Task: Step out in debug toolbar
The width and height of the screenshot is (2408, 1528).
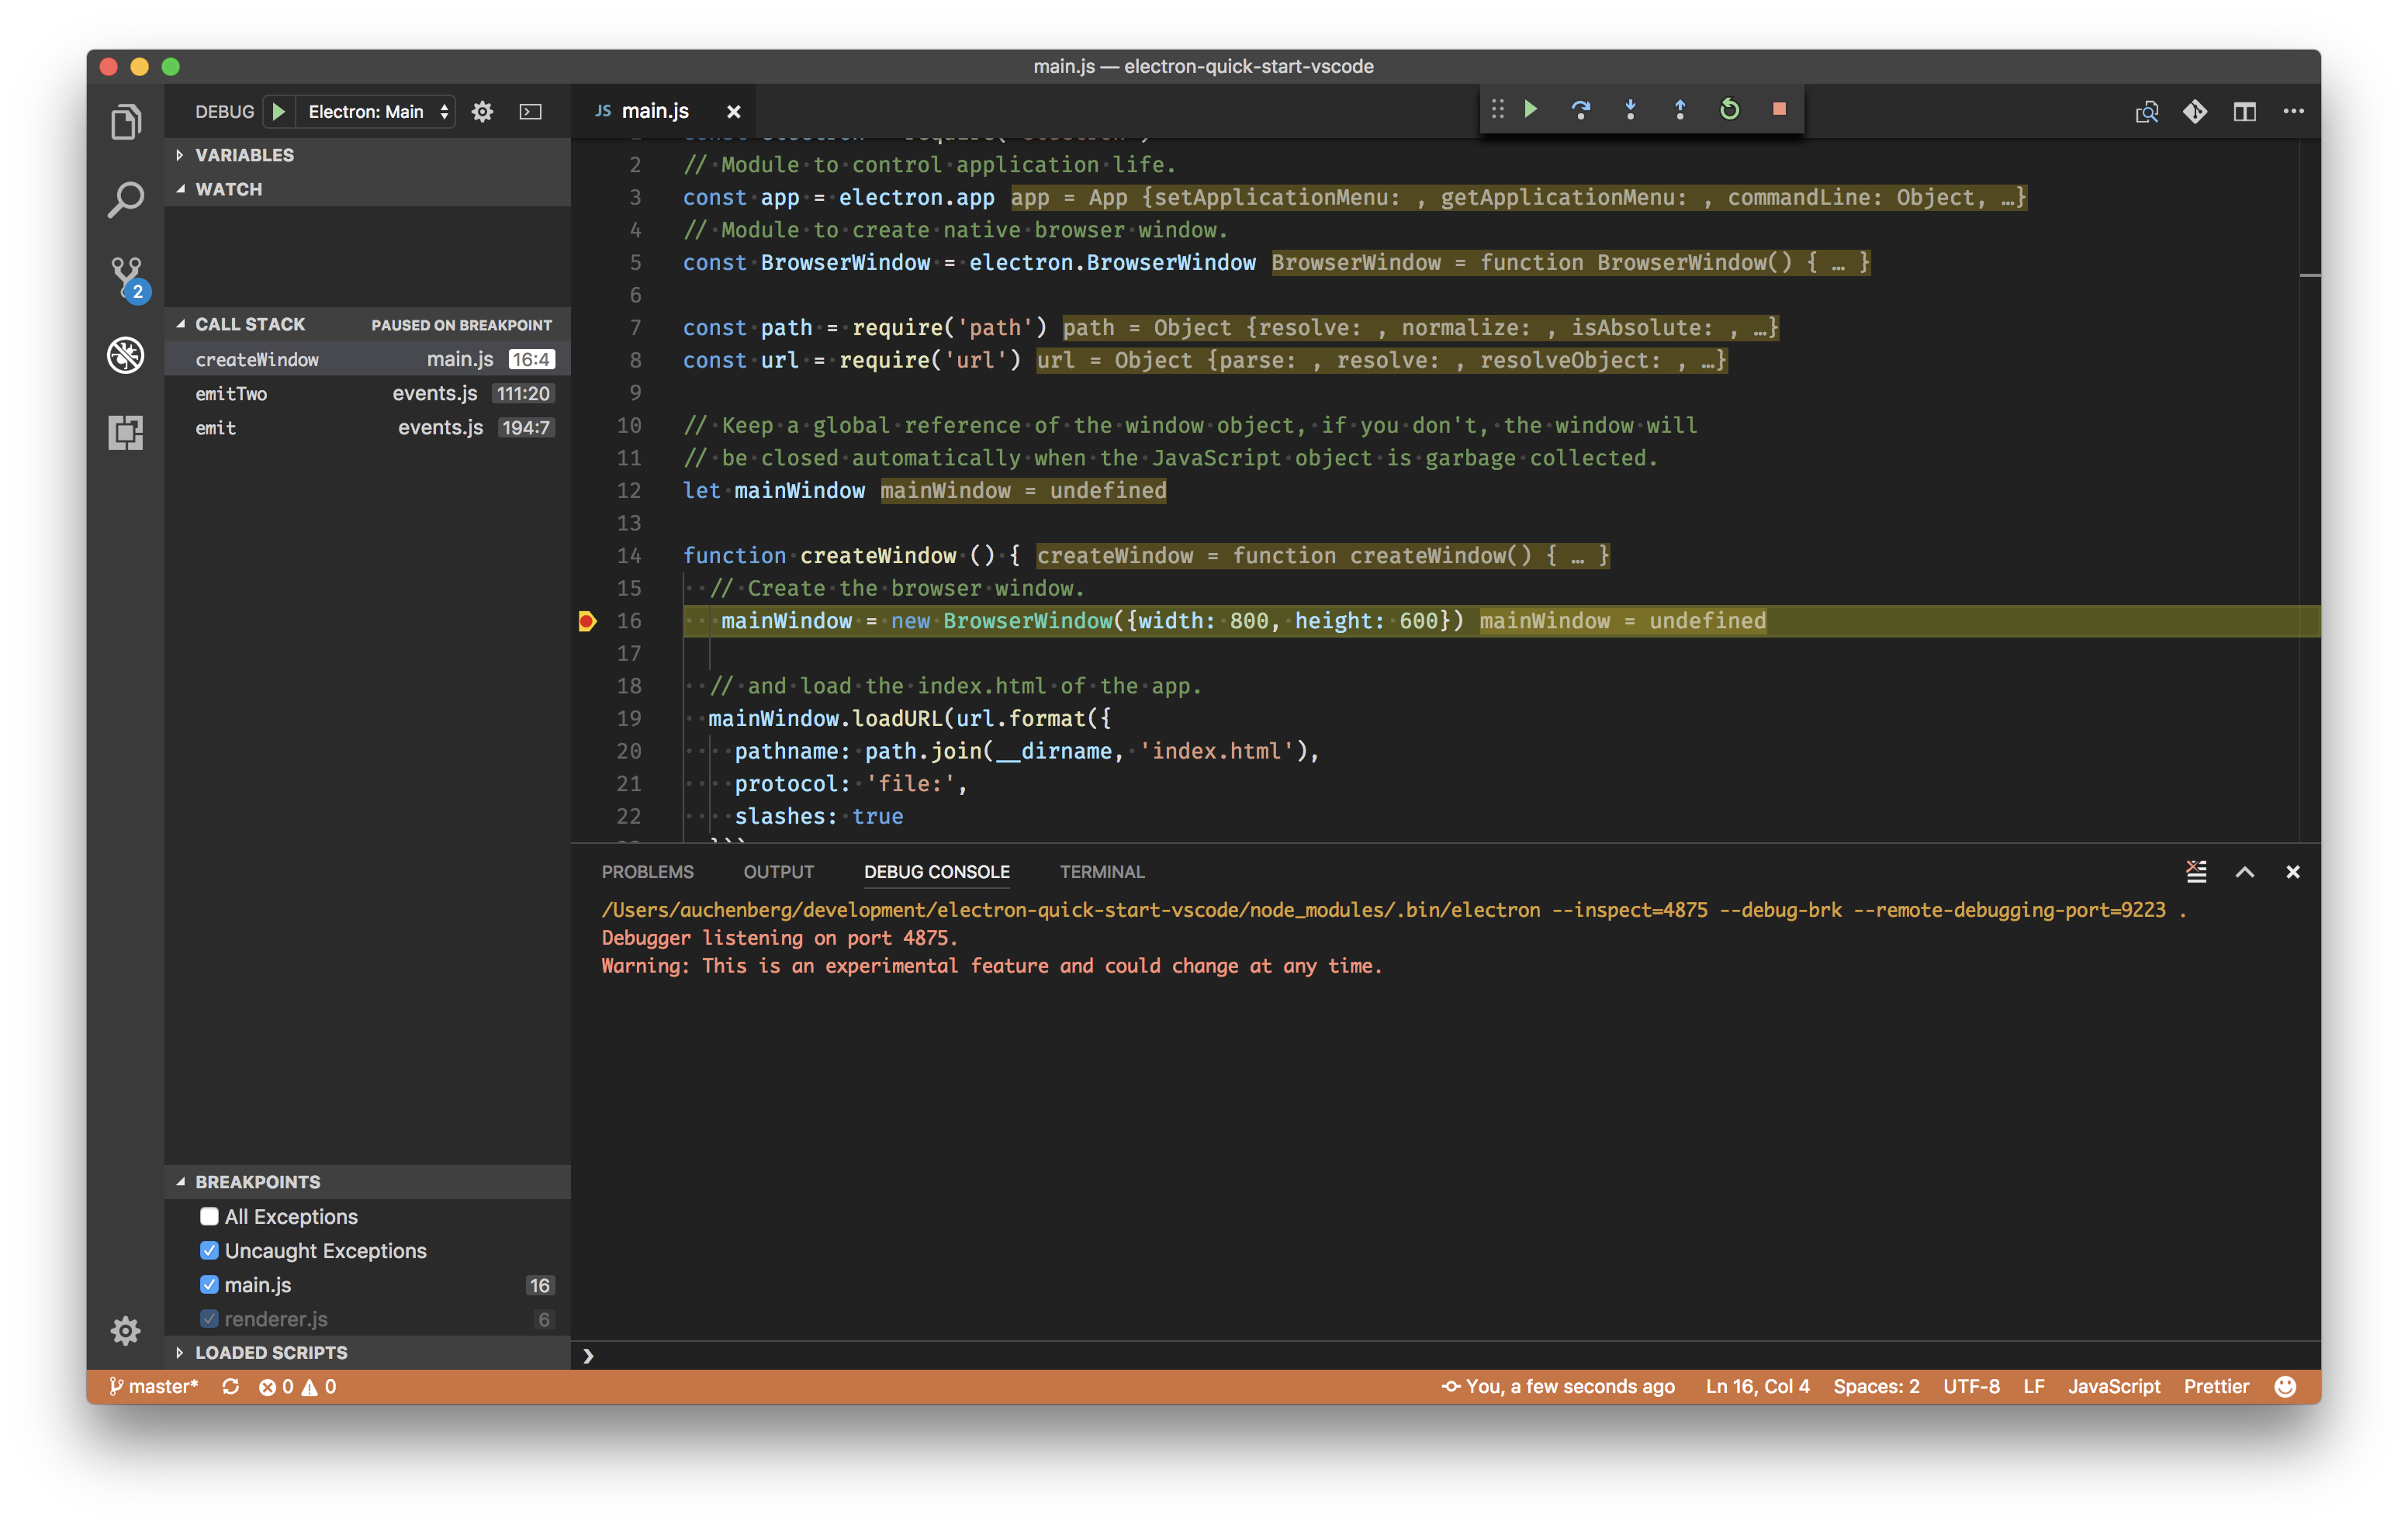Action: [1680, 109]
